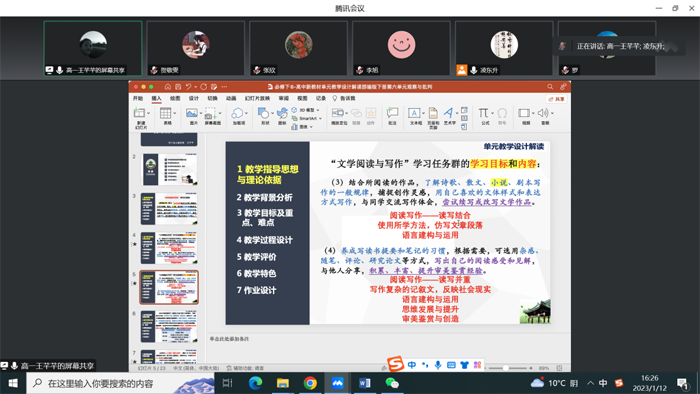Viewport: 700px width, 394px height.
Task: Select participant 李旭 video tile
Action: tap(401, 48)
